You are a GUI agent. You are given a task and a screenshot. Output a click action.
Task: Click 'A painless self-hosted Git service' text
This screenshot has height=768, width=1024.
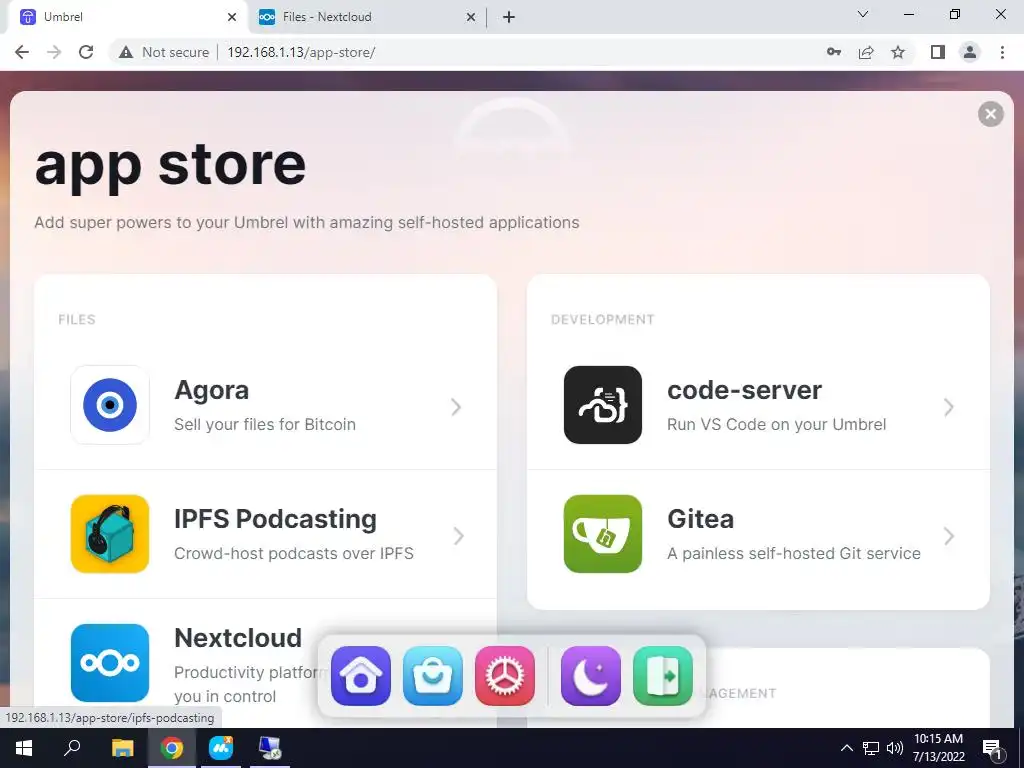(793, 554)
